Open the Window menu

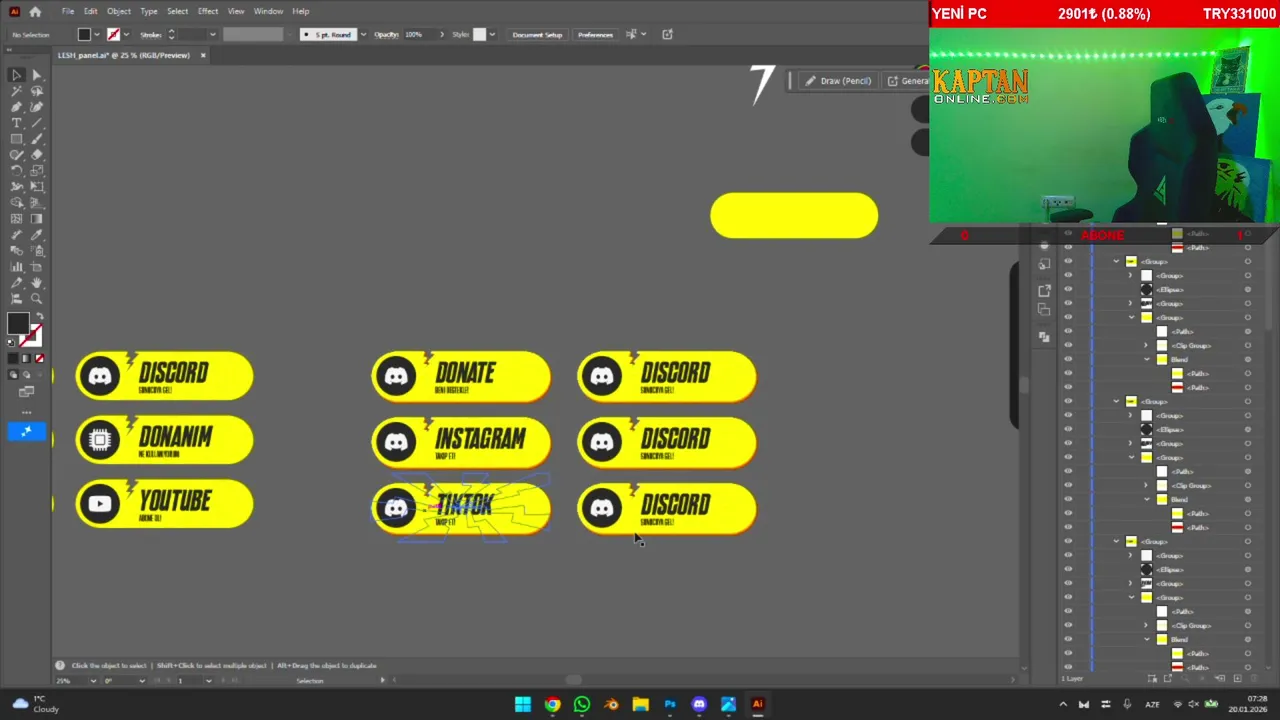[x=268, y=11]
